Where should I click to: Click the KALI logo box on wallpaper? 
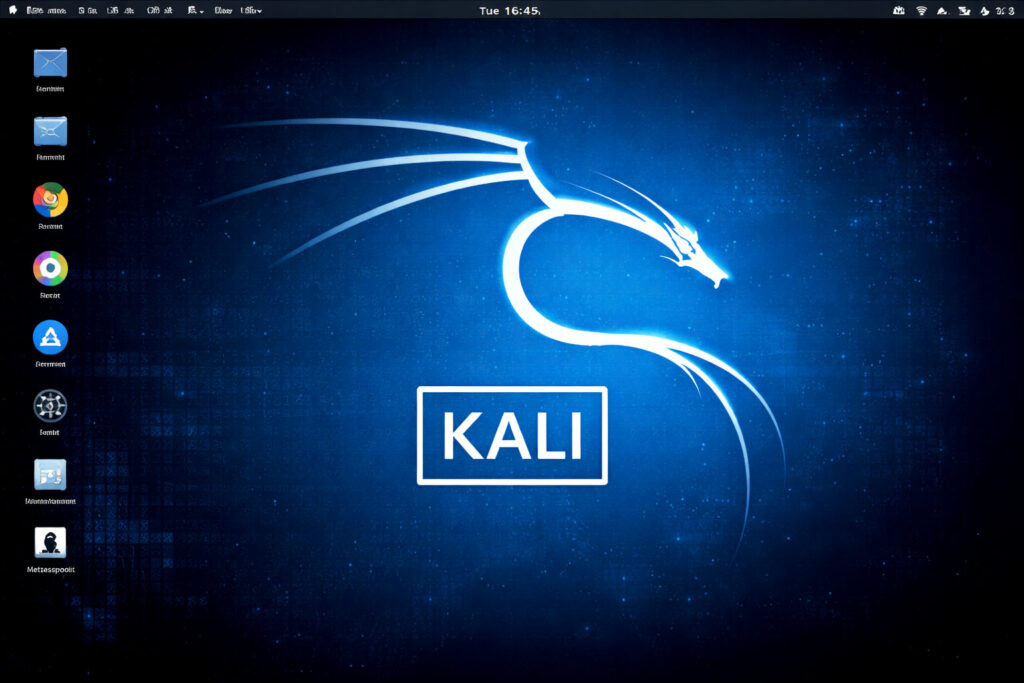[512, 435]
